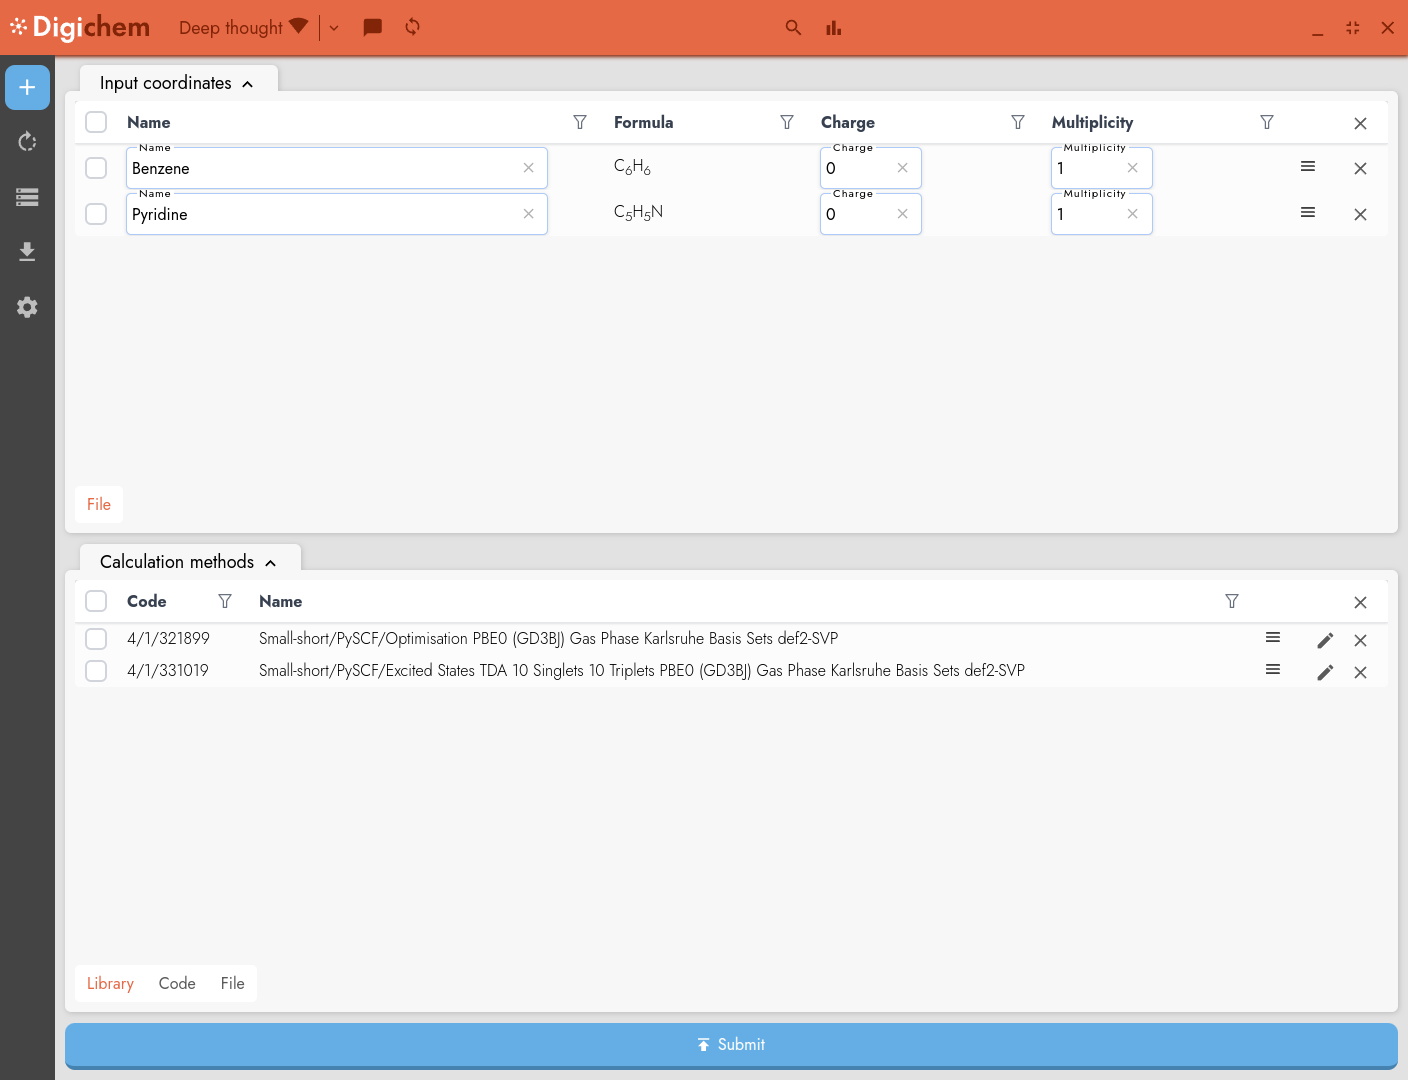This screenshot has height=1080, width=1408.
Task: Collapse the Calculation methods section
Action: click(270, 563)
